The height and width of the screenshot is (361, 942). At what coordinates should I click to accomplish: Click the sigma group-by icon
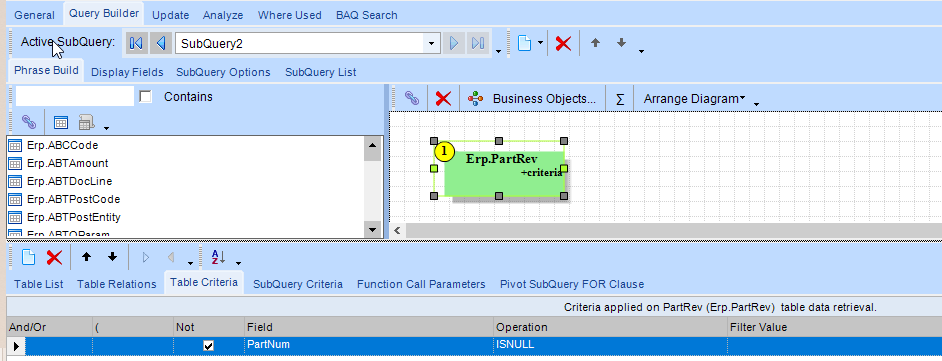coord(620,99)
